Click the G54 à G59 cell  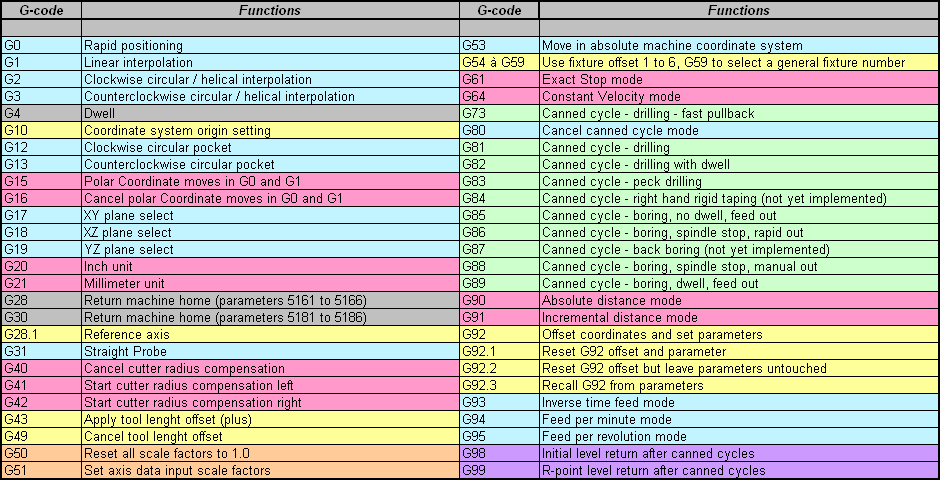point(499,62)
